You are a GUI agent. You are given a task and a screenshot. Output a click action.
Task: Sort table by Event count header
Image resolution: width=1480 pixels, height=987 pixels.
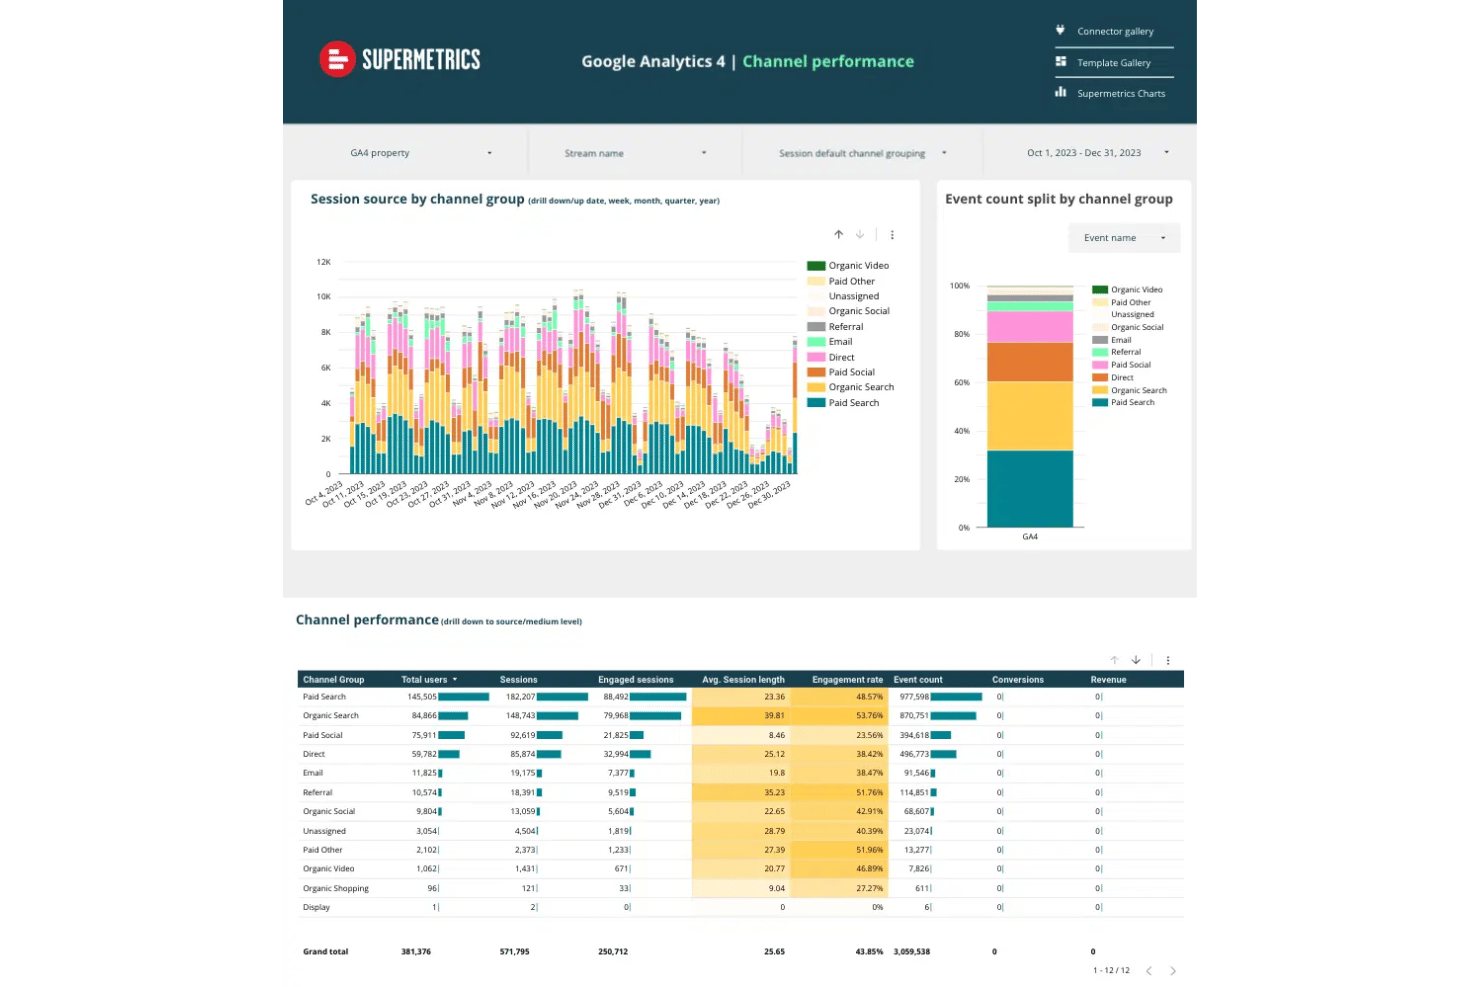coord(918,679)
